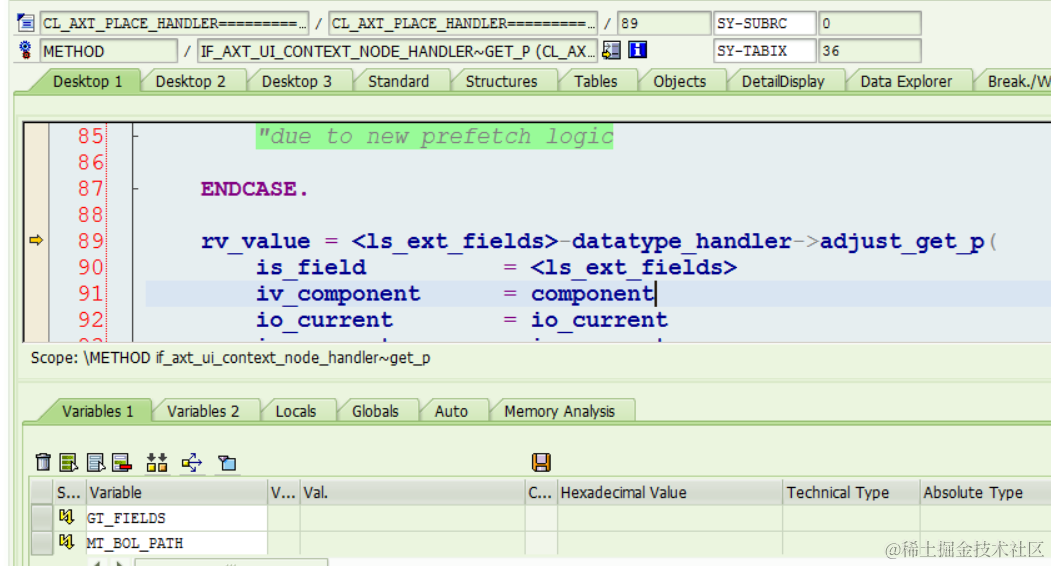Click the blue information icon
The width and height of the screenshot is (1051, 566).
[637, 50]
